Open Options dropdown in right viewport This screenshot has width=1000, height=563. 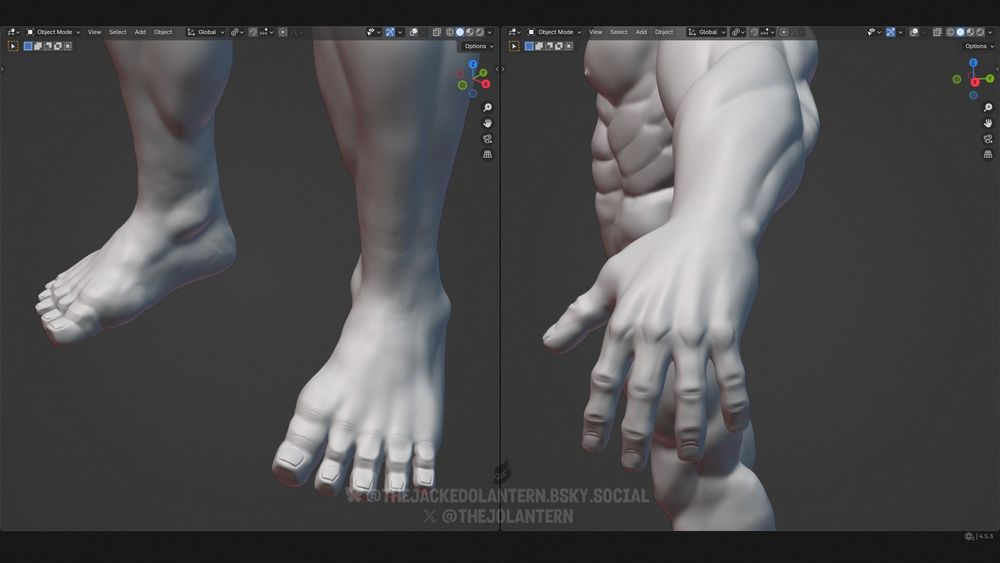[980, 46]
